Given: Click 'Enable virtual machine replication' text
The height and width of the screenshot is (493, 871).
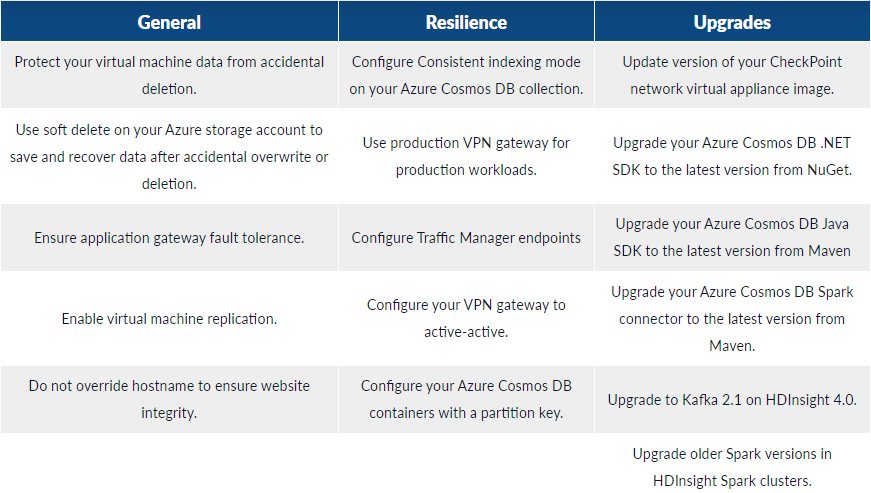Looking at the screenshot, I should coord(169,319).
